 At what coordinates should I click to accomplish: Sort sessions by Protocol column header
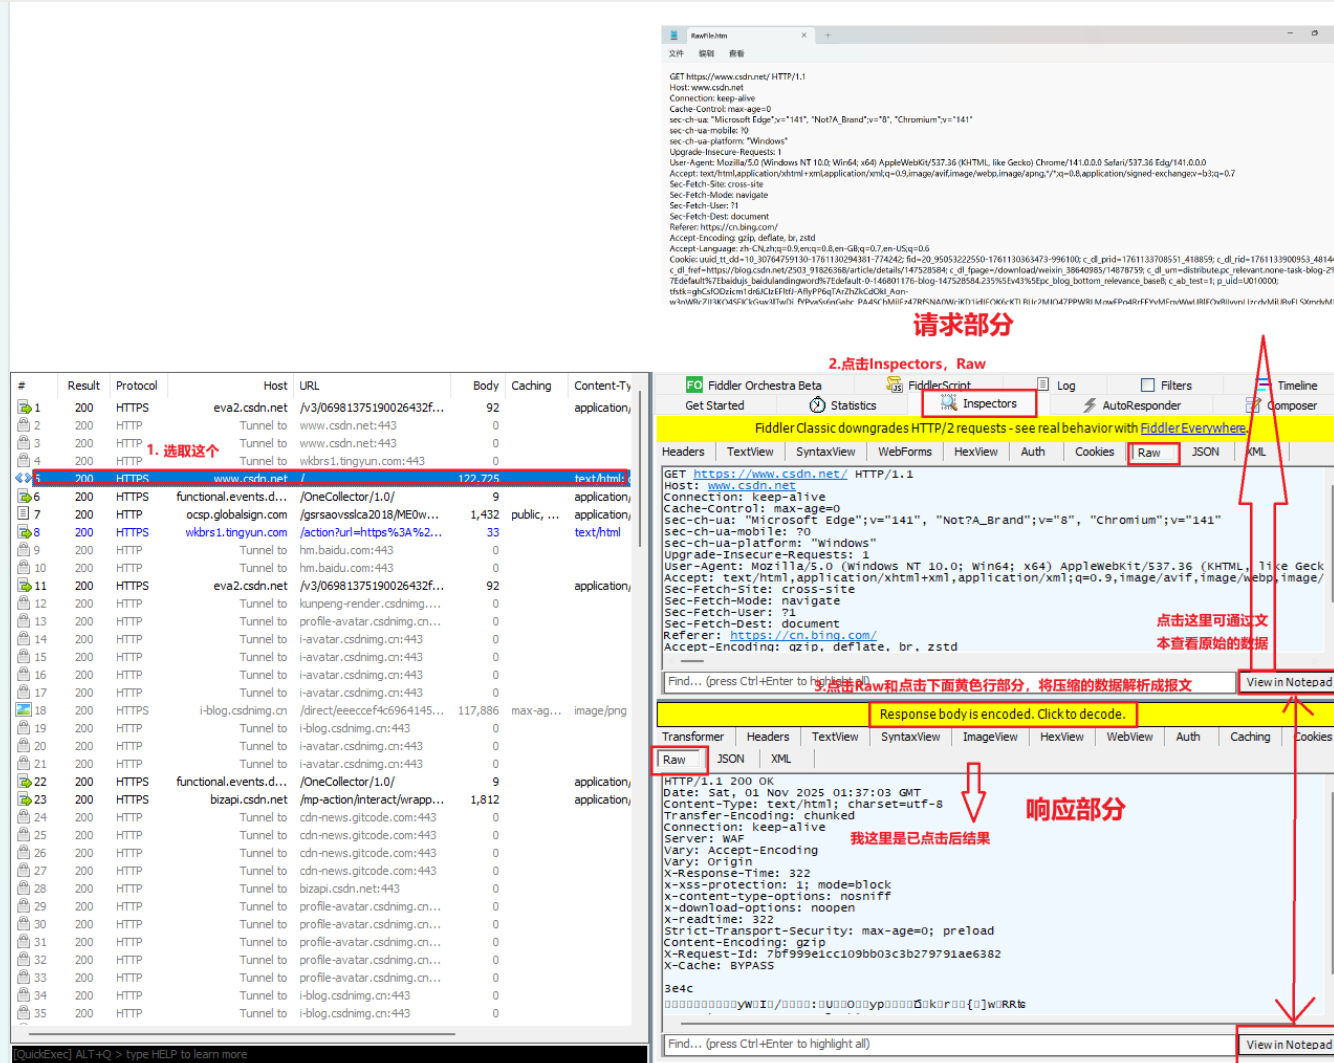(x=136, y=385)
